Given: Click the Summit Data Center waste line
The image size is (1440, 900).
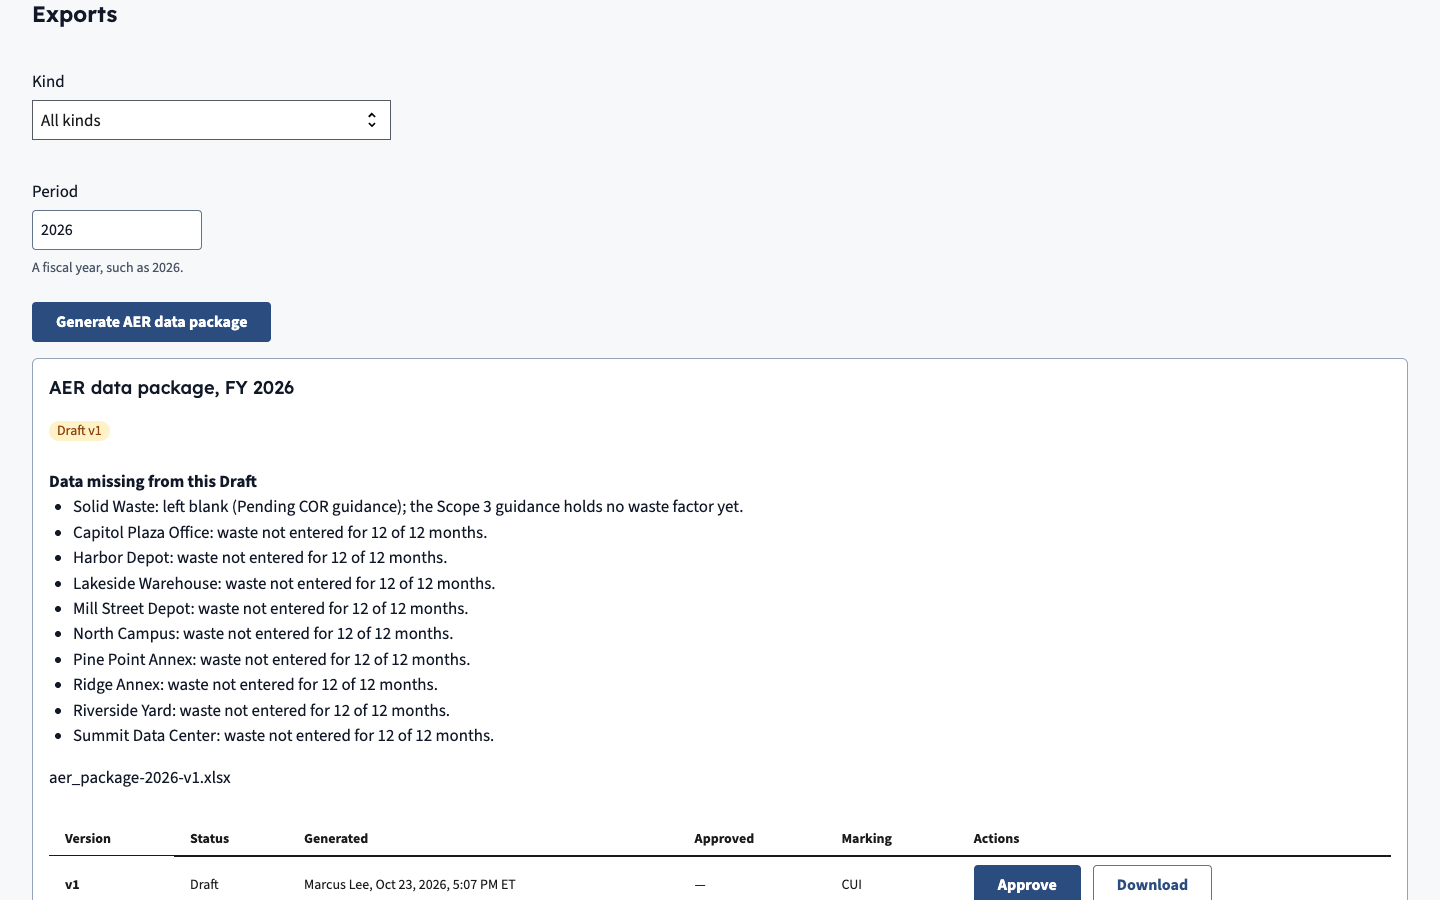Looking at the screenshot, I should (283, 736).
